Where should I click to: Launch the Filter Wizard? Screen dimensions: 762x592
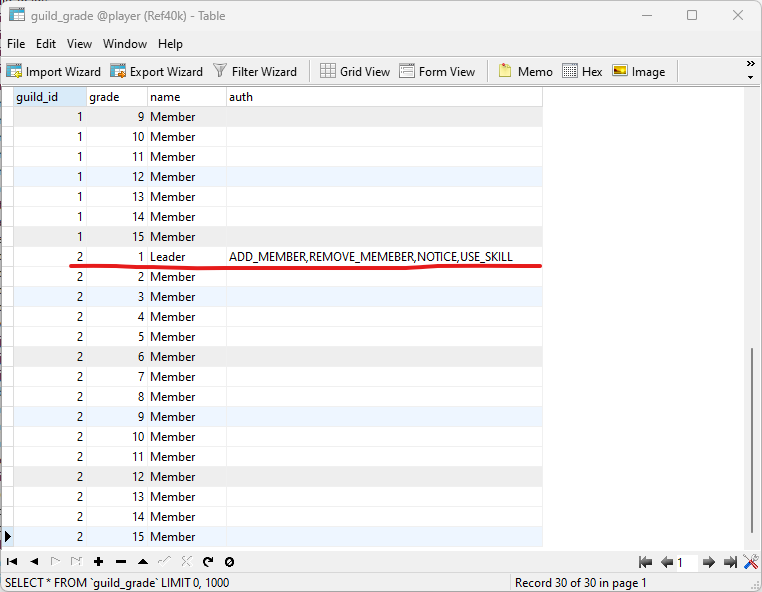pyautogui.click(x=255, y=71)
